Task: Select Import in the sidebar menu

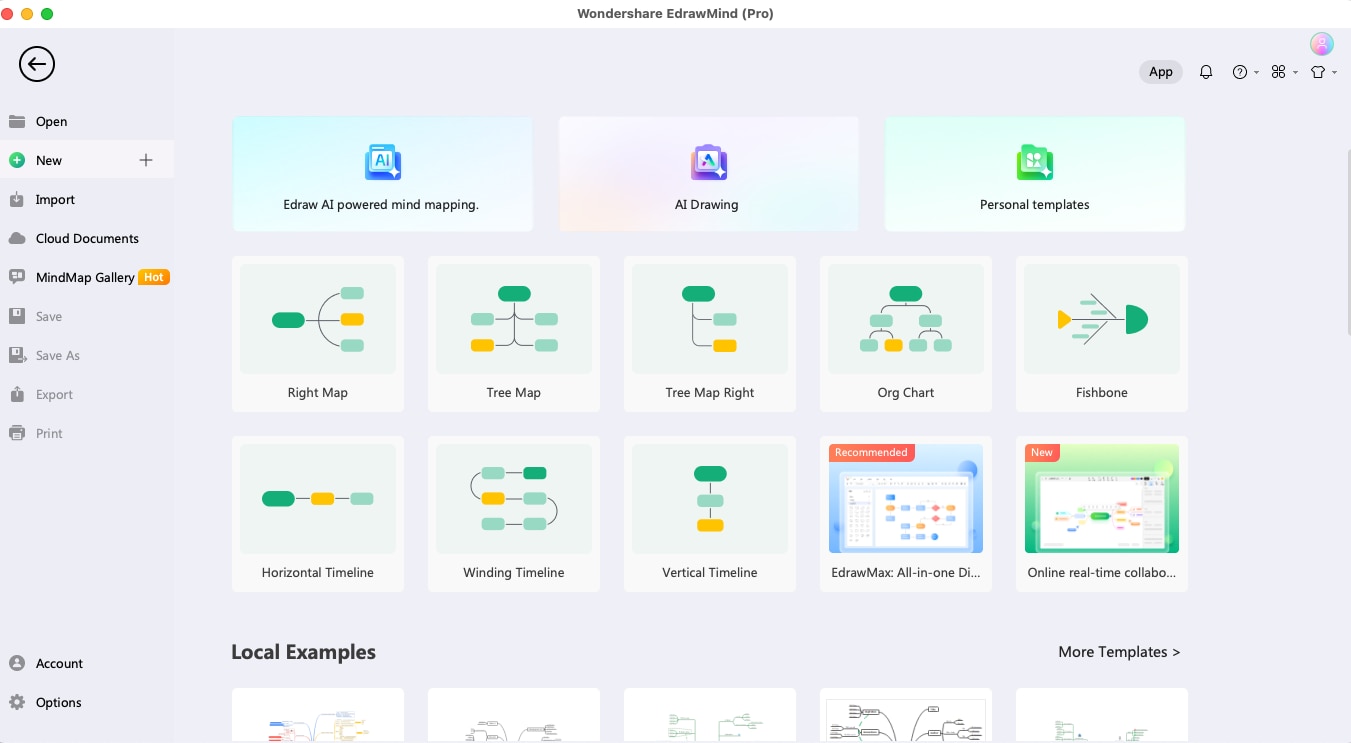Action: [87, 200]
